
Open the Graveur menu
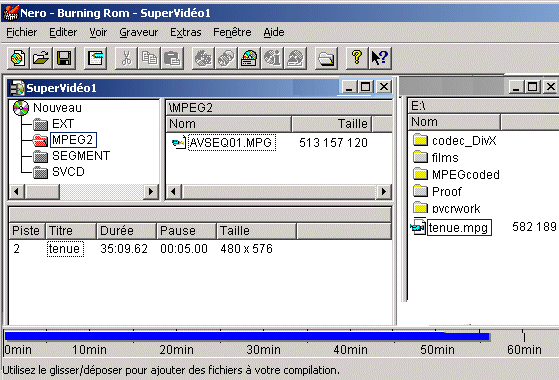139,32
